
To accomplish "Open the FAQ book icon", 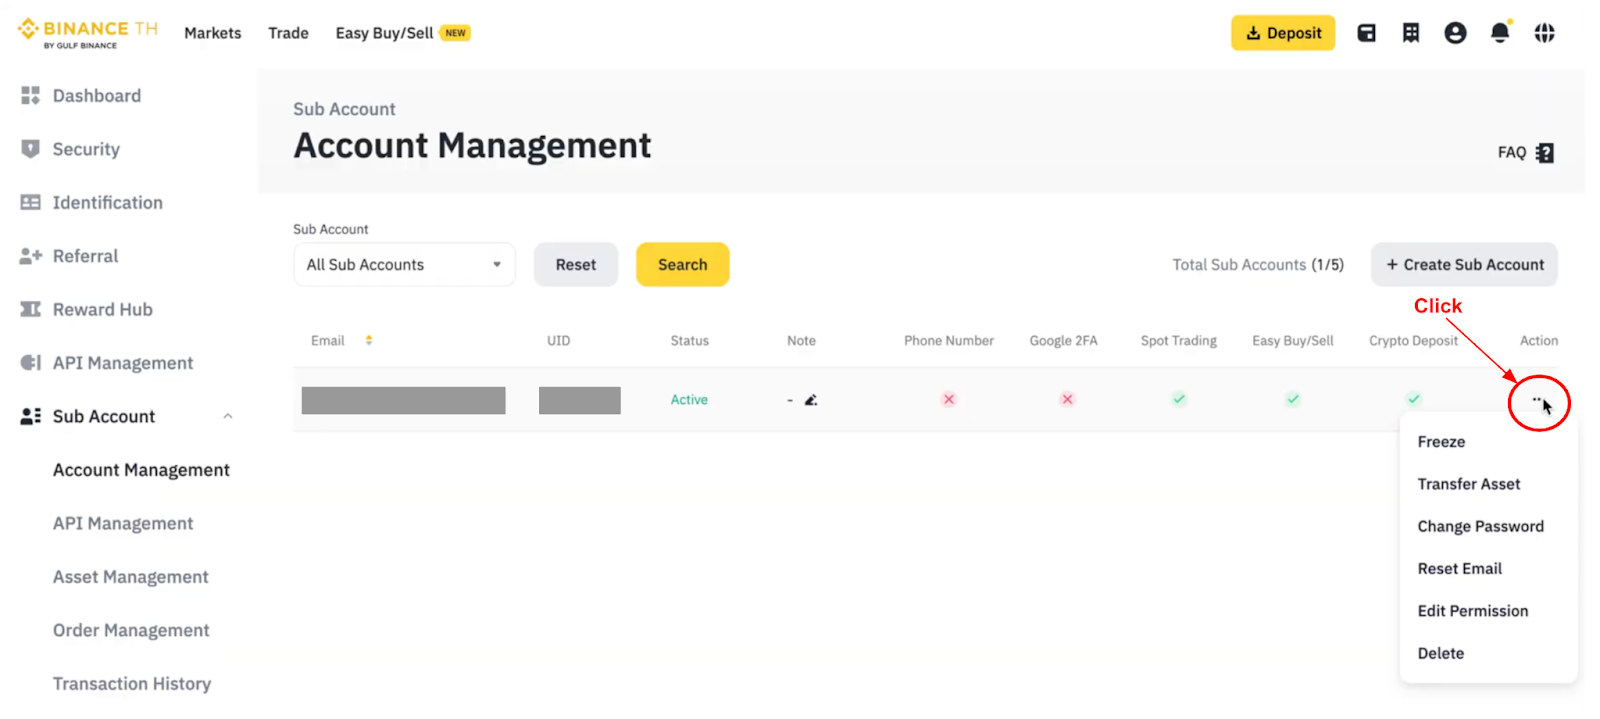I will (1545, 153).
